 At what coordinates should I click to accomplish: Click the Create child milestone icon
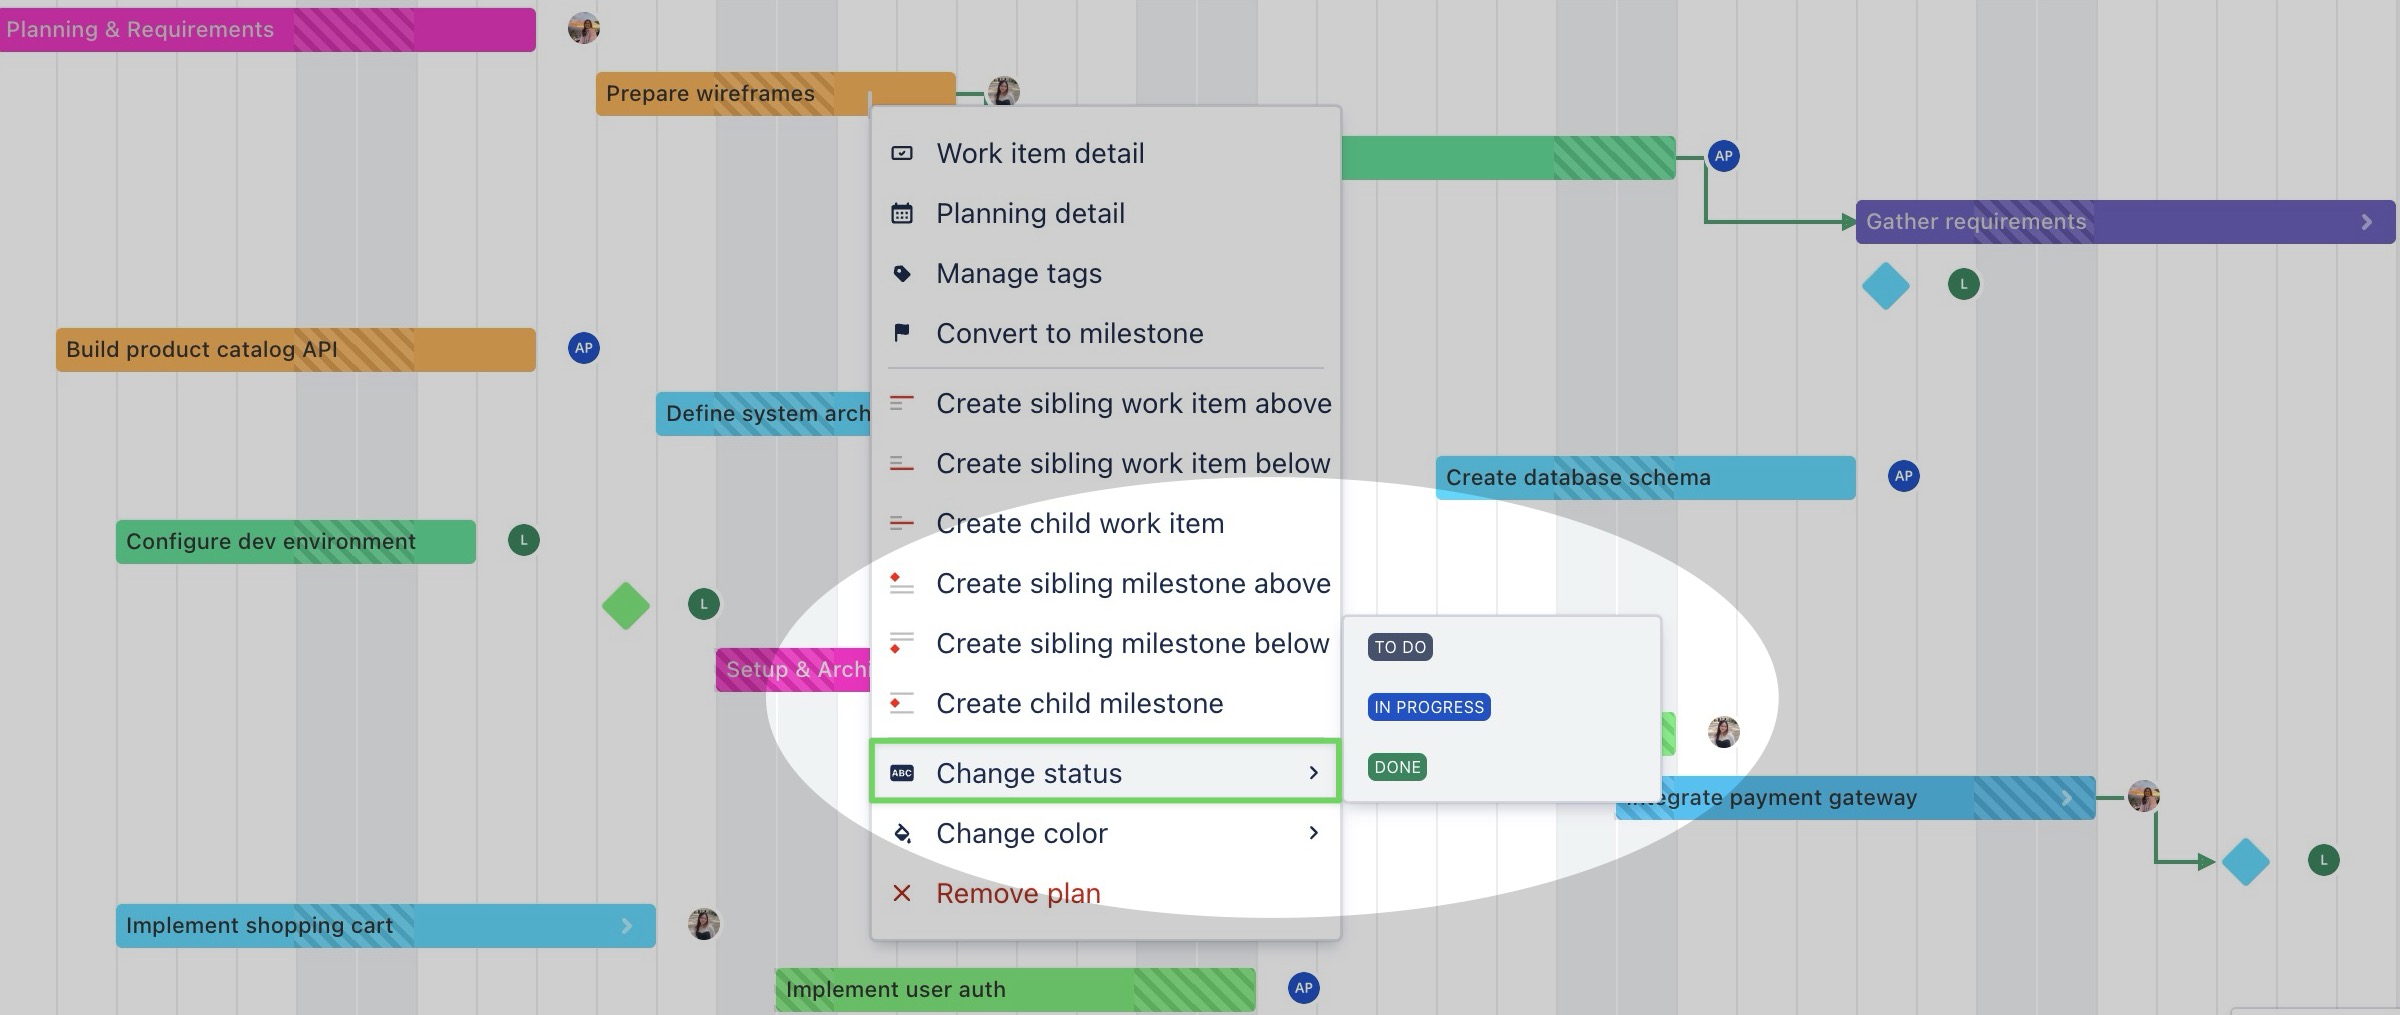[902, 703]
